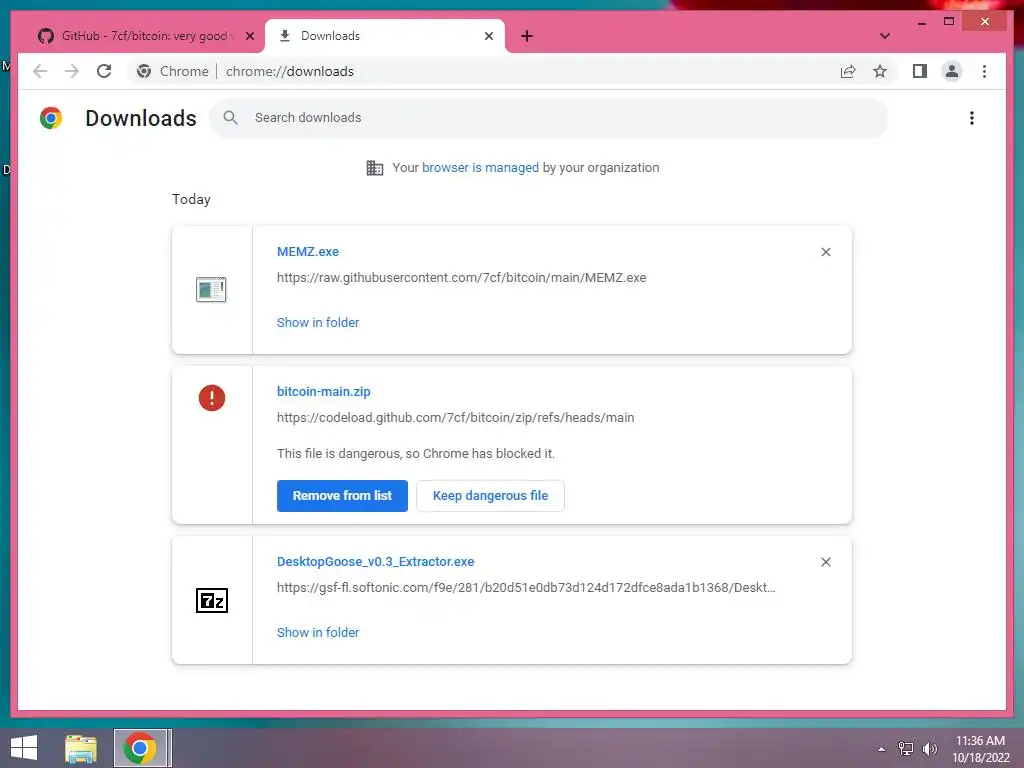
Task: Open DesktopGoose_v0.3_Extractor.exe link
Action: coord(376,562)
